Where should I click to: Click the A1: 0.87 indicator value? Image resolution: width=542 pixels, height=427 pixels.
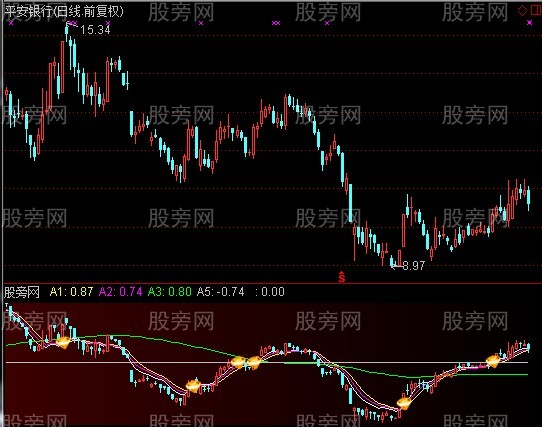click(x=72, y=292)
